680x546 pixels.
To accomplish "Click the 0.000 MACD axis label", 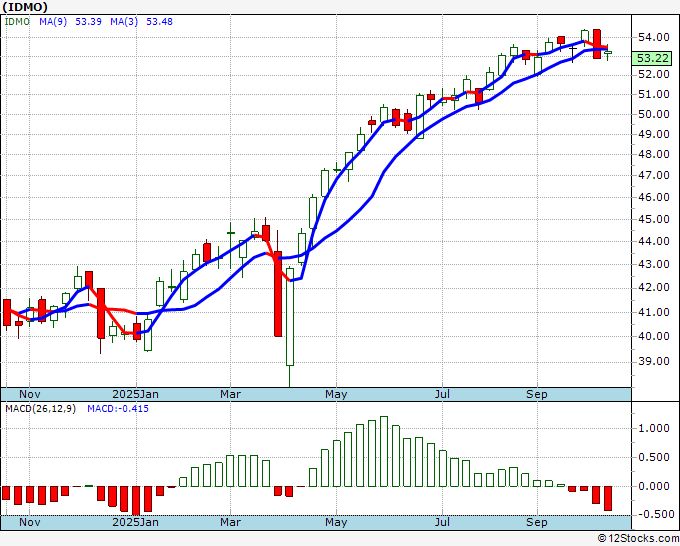I will (x=654, y=487).
